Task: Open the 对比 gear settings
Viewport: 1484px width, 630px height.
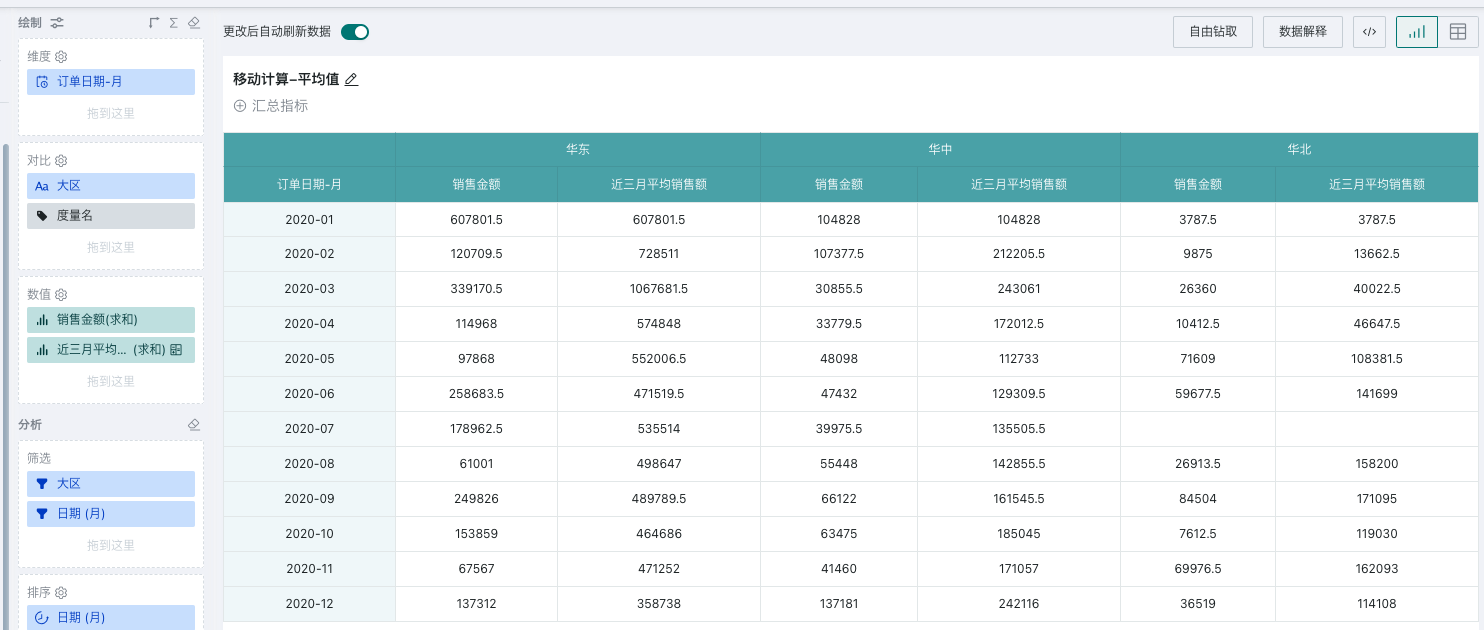Action: [x=61, y=160]
